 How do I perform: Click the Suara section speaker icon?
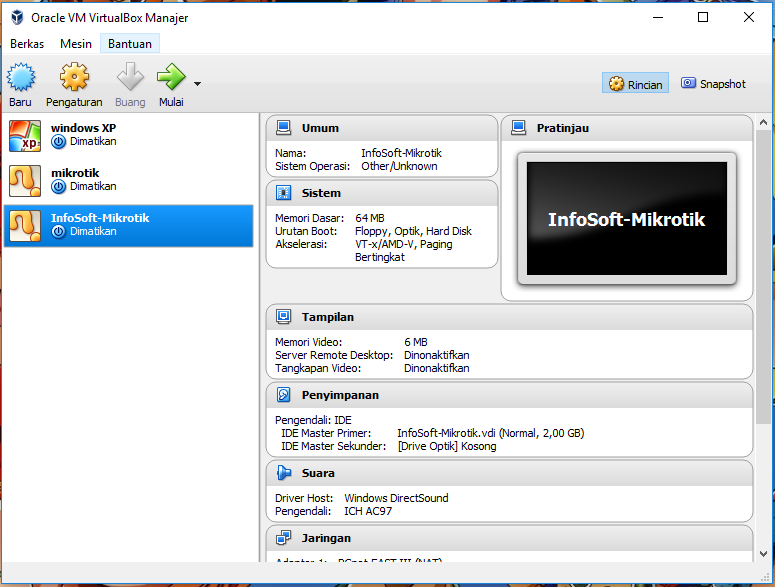click(284, 473)
